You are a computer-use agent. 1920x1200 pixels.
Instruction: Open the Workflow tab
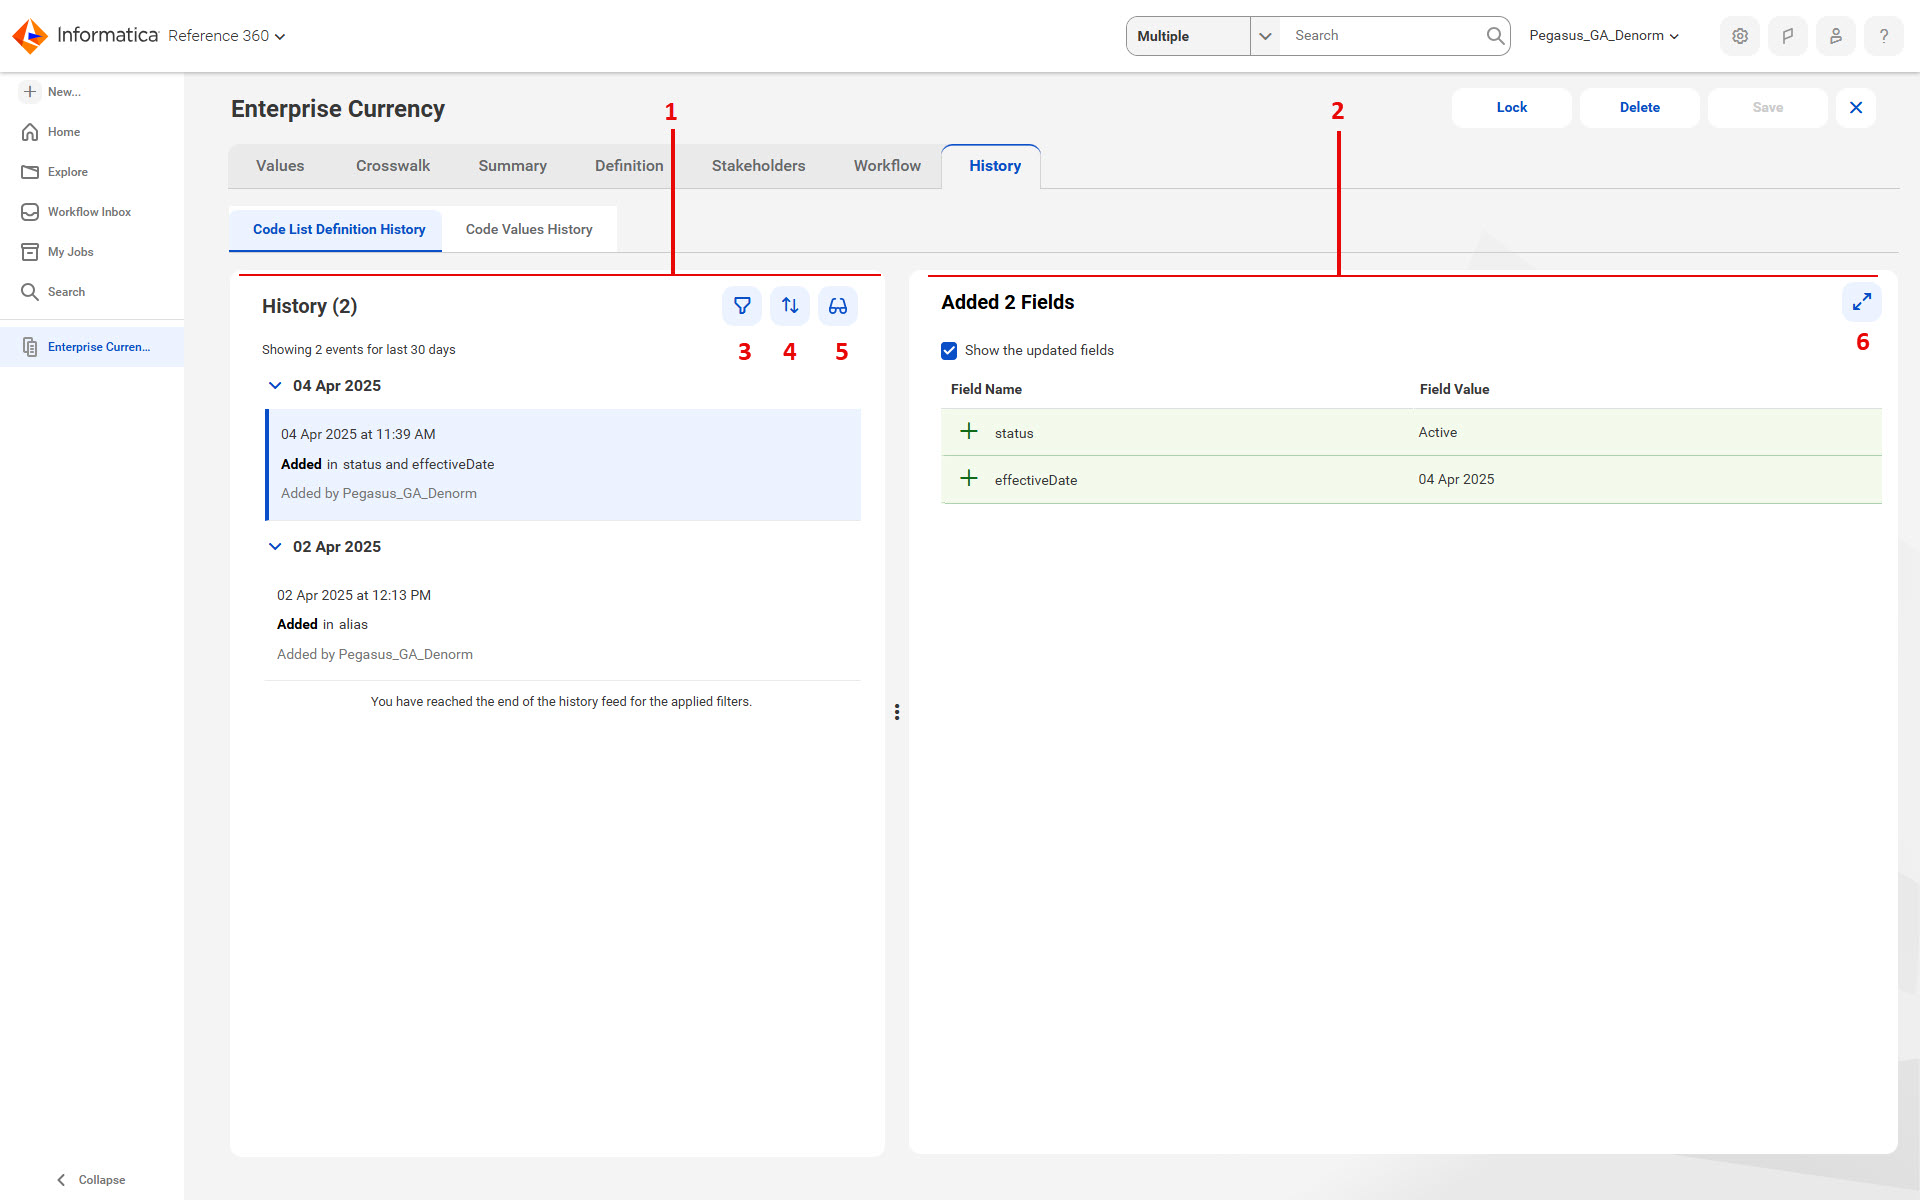point(887,166)
